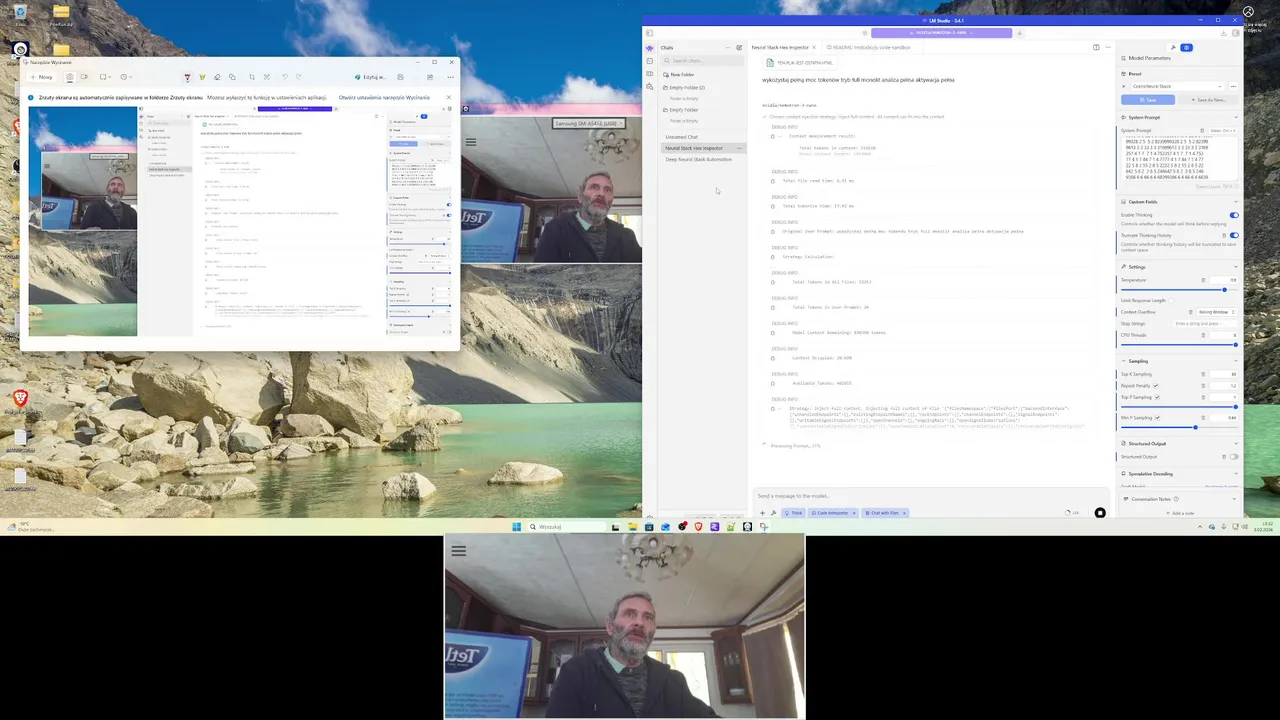Open hamburger menu in the camera window

pos(458,550)
